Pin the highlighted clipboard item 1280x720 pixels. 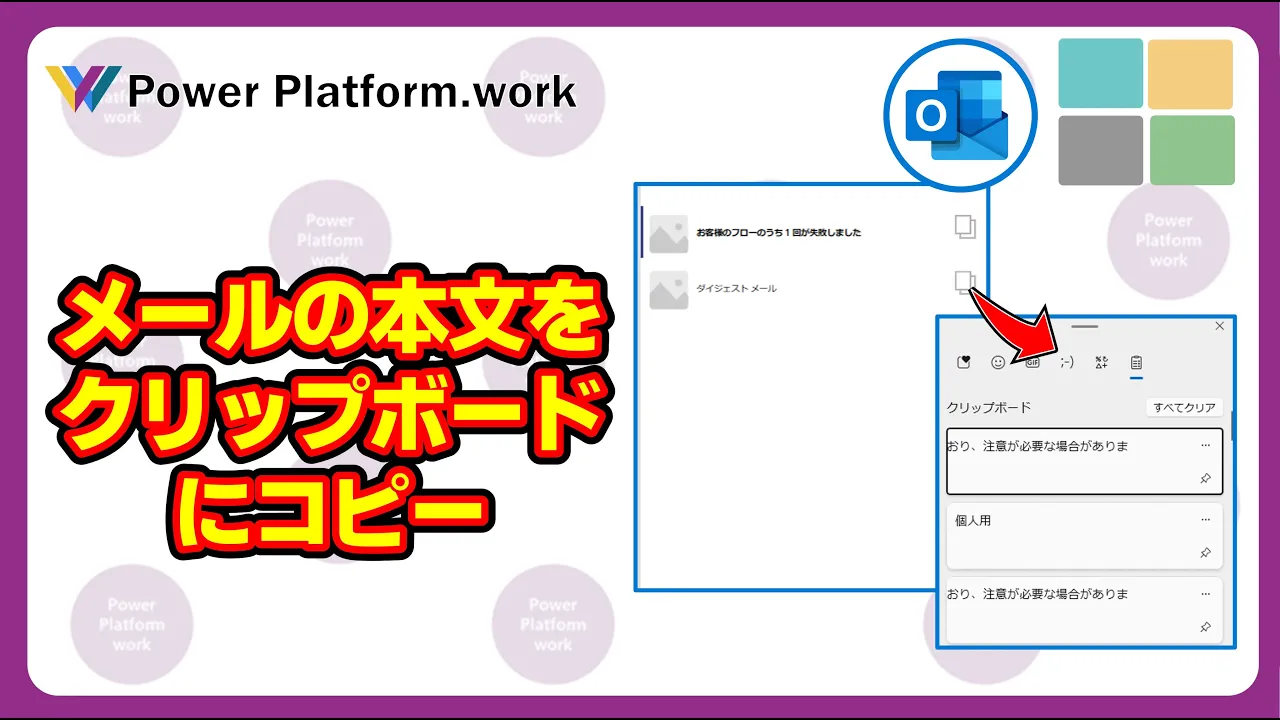click(x=1205, y=479)
